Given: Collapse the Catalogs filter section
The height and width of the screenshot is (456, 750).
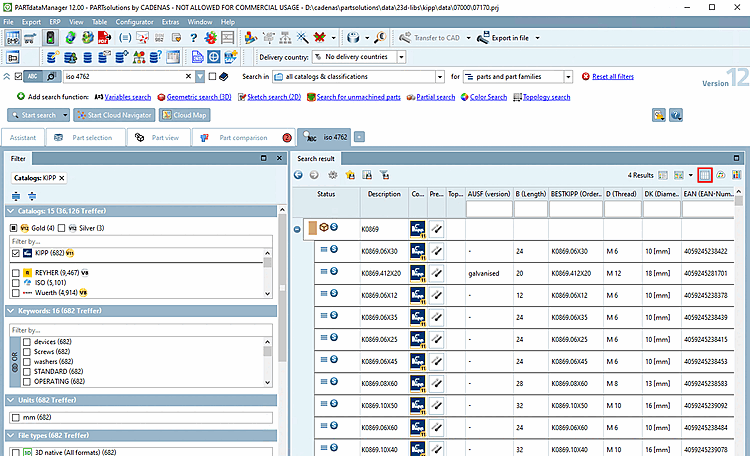Looking at the screenshot, I should [11, 211].
